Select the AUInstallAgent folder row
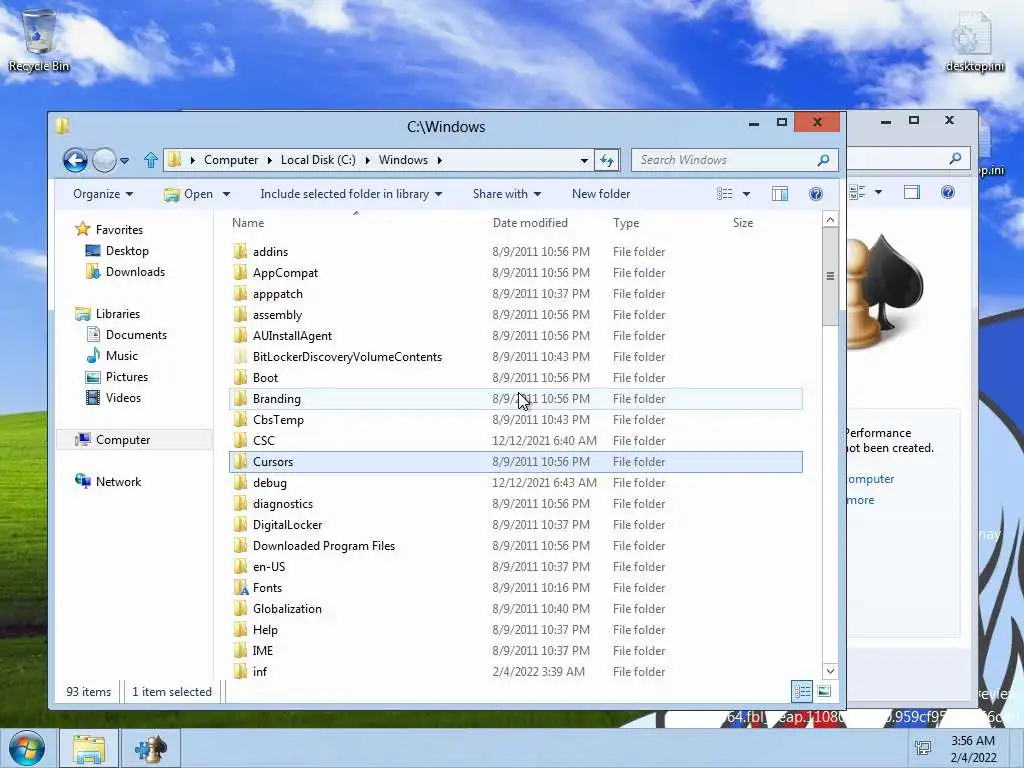This screenshot has width=1024, height=768. point(516,336)
